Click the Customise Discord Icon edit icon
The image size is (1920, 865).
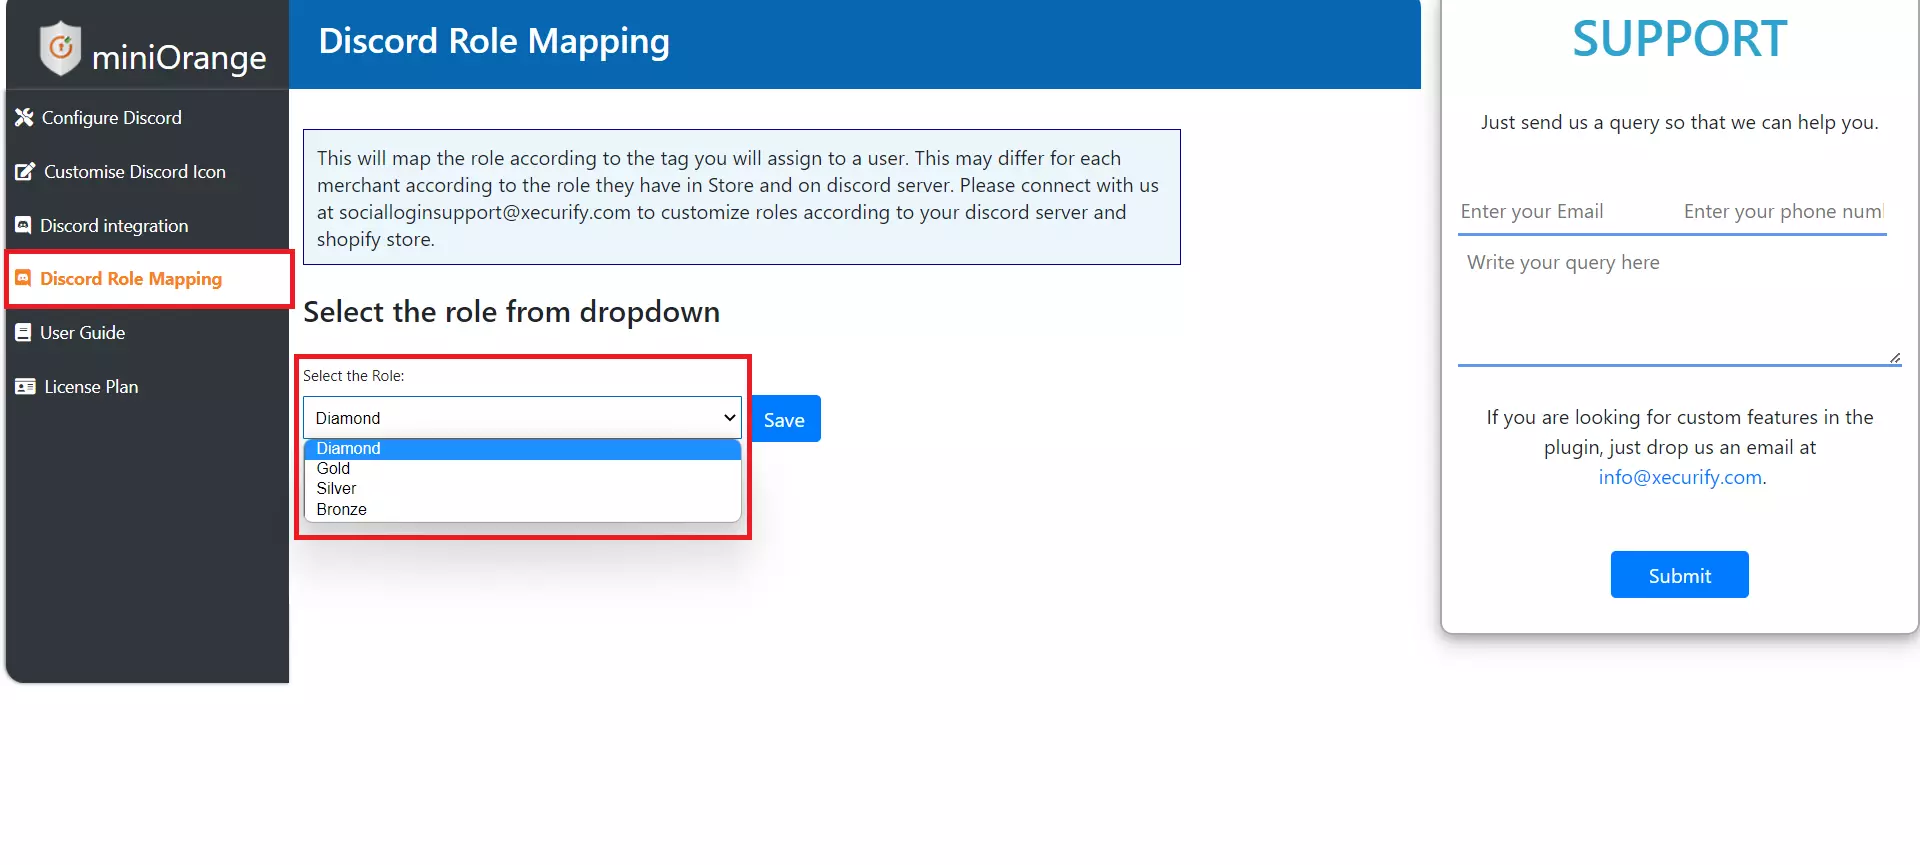coord(25,171)
